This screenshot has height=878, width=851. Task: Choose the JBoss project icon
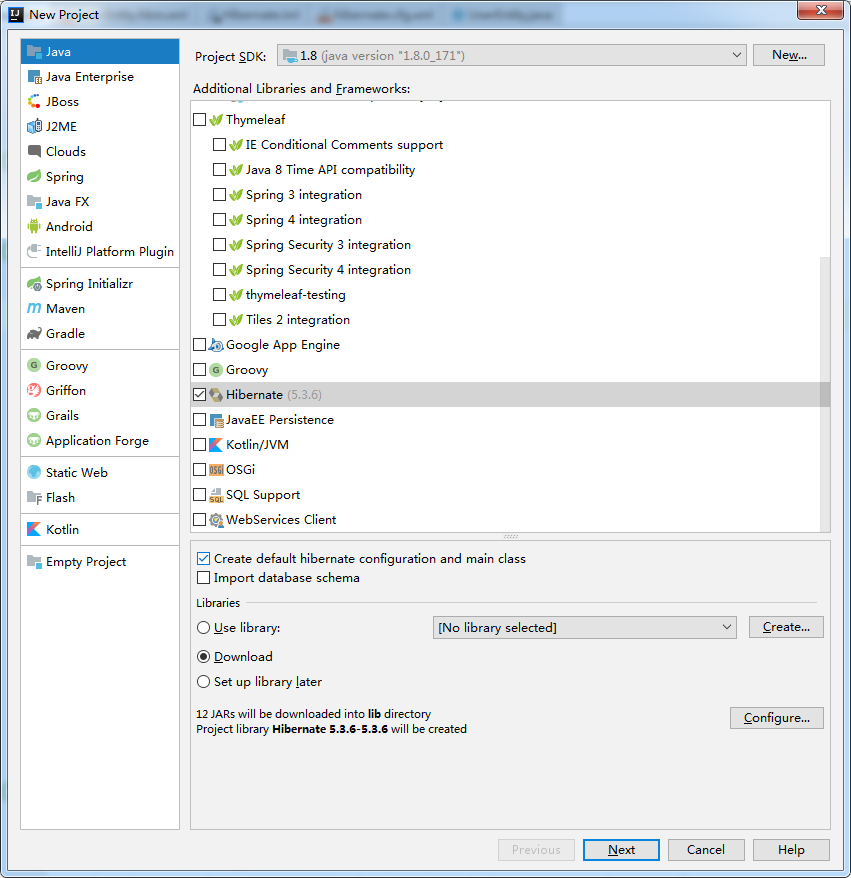click(x=34, y=101)
